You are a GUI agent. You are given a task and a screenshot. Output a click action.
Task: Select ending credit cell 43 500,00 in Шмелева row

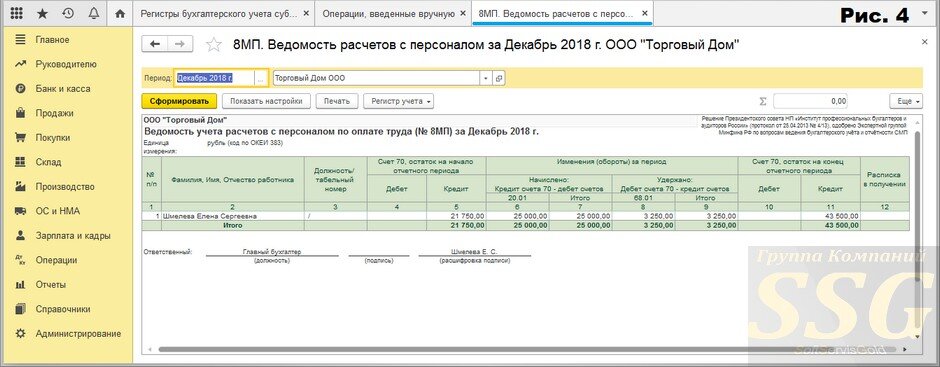point(829,216)
